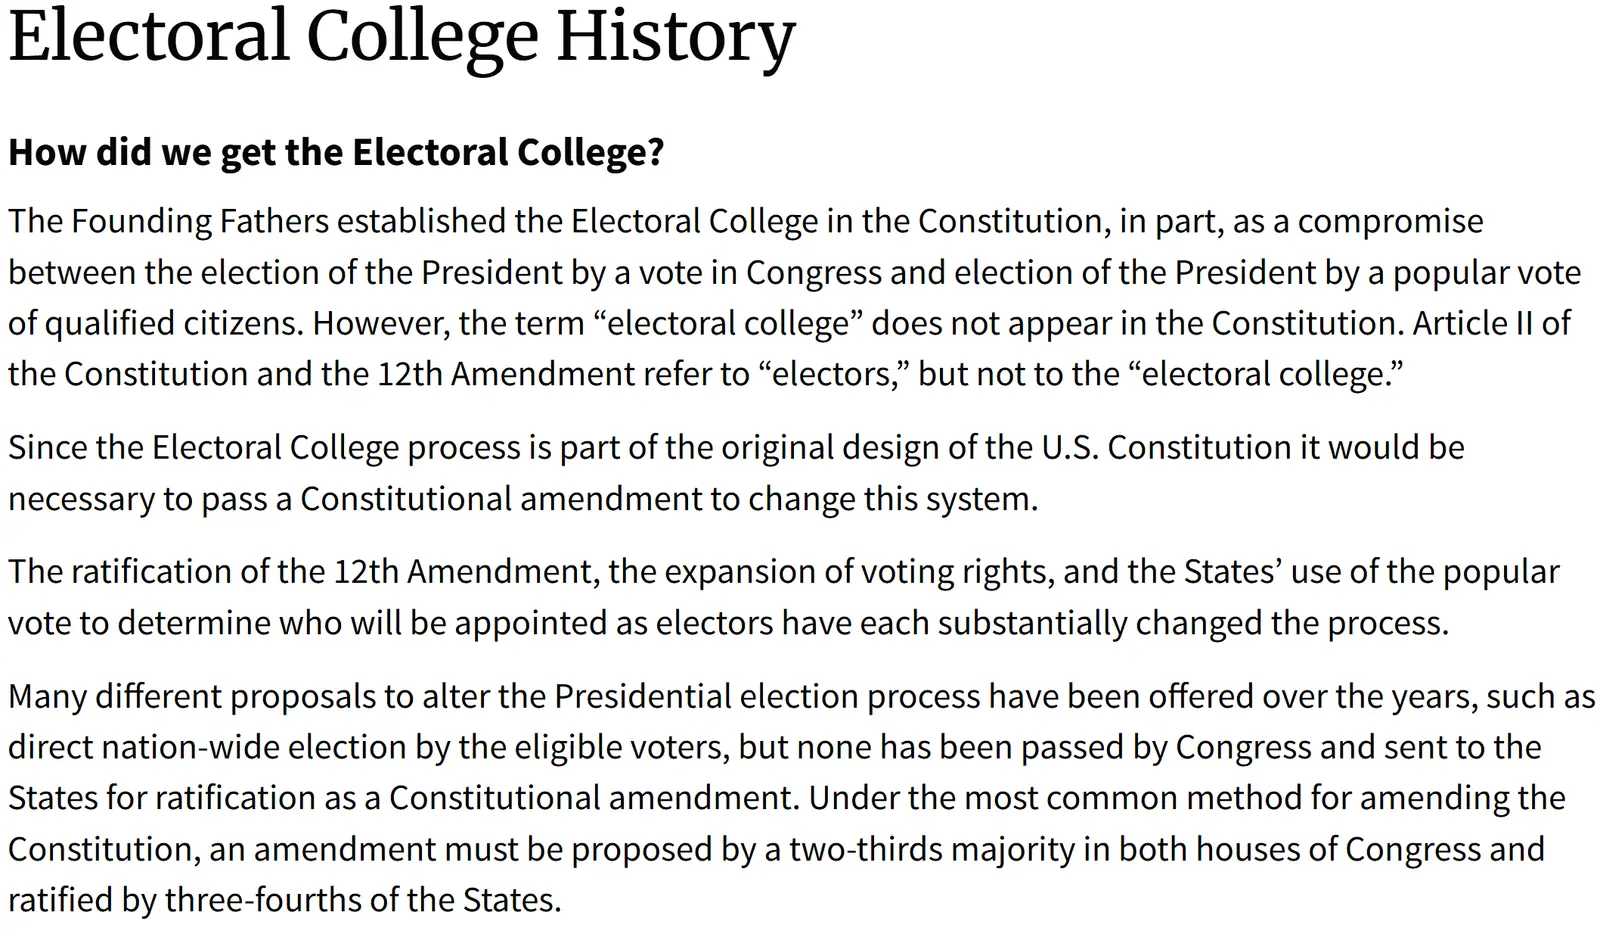Click the phrase "three-fourths of the States"

362,900
